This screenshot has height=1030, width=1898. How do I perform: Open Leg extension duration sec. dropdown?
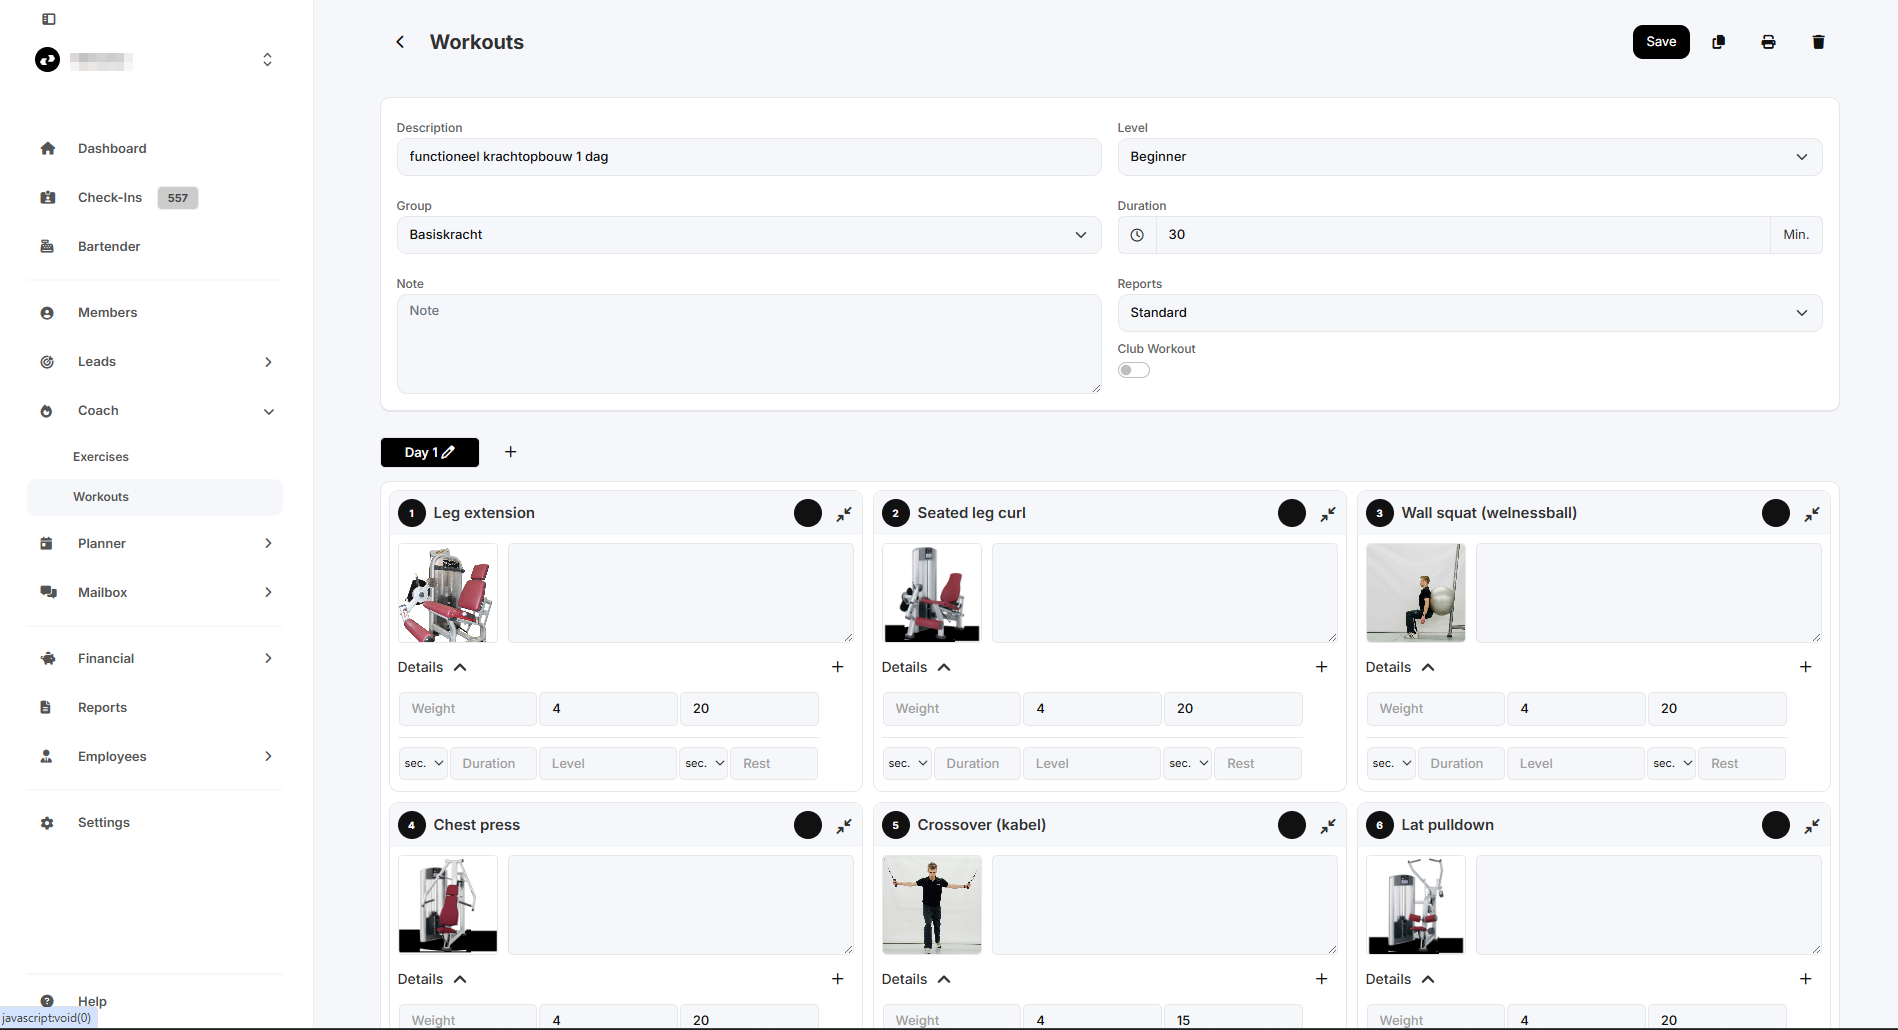click(424, 763)
